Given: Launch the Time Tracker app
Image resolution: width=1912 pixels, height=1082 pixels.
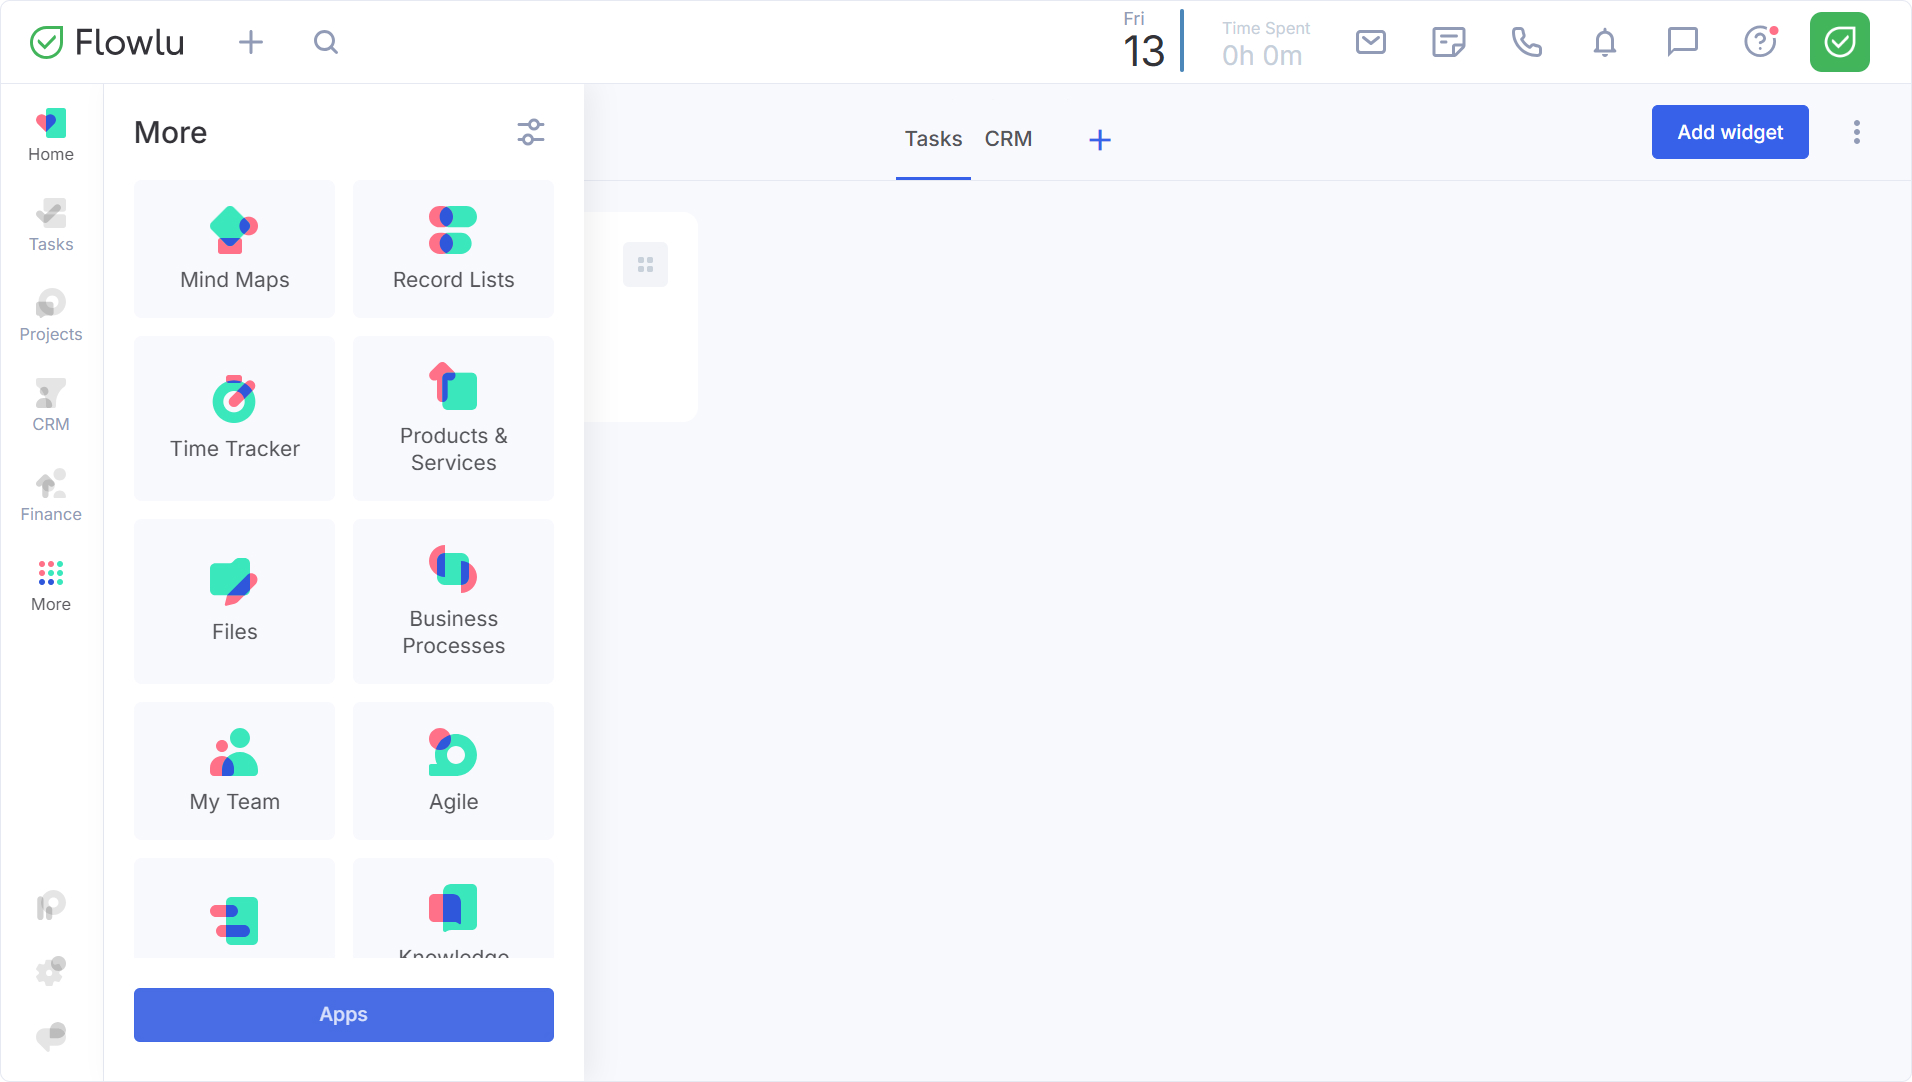Looking at the screenshot, I should click(234, 418).
